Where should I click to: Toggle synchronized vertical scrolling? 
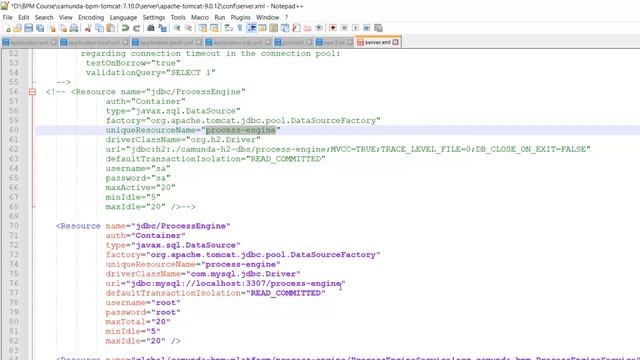(202, 28)
